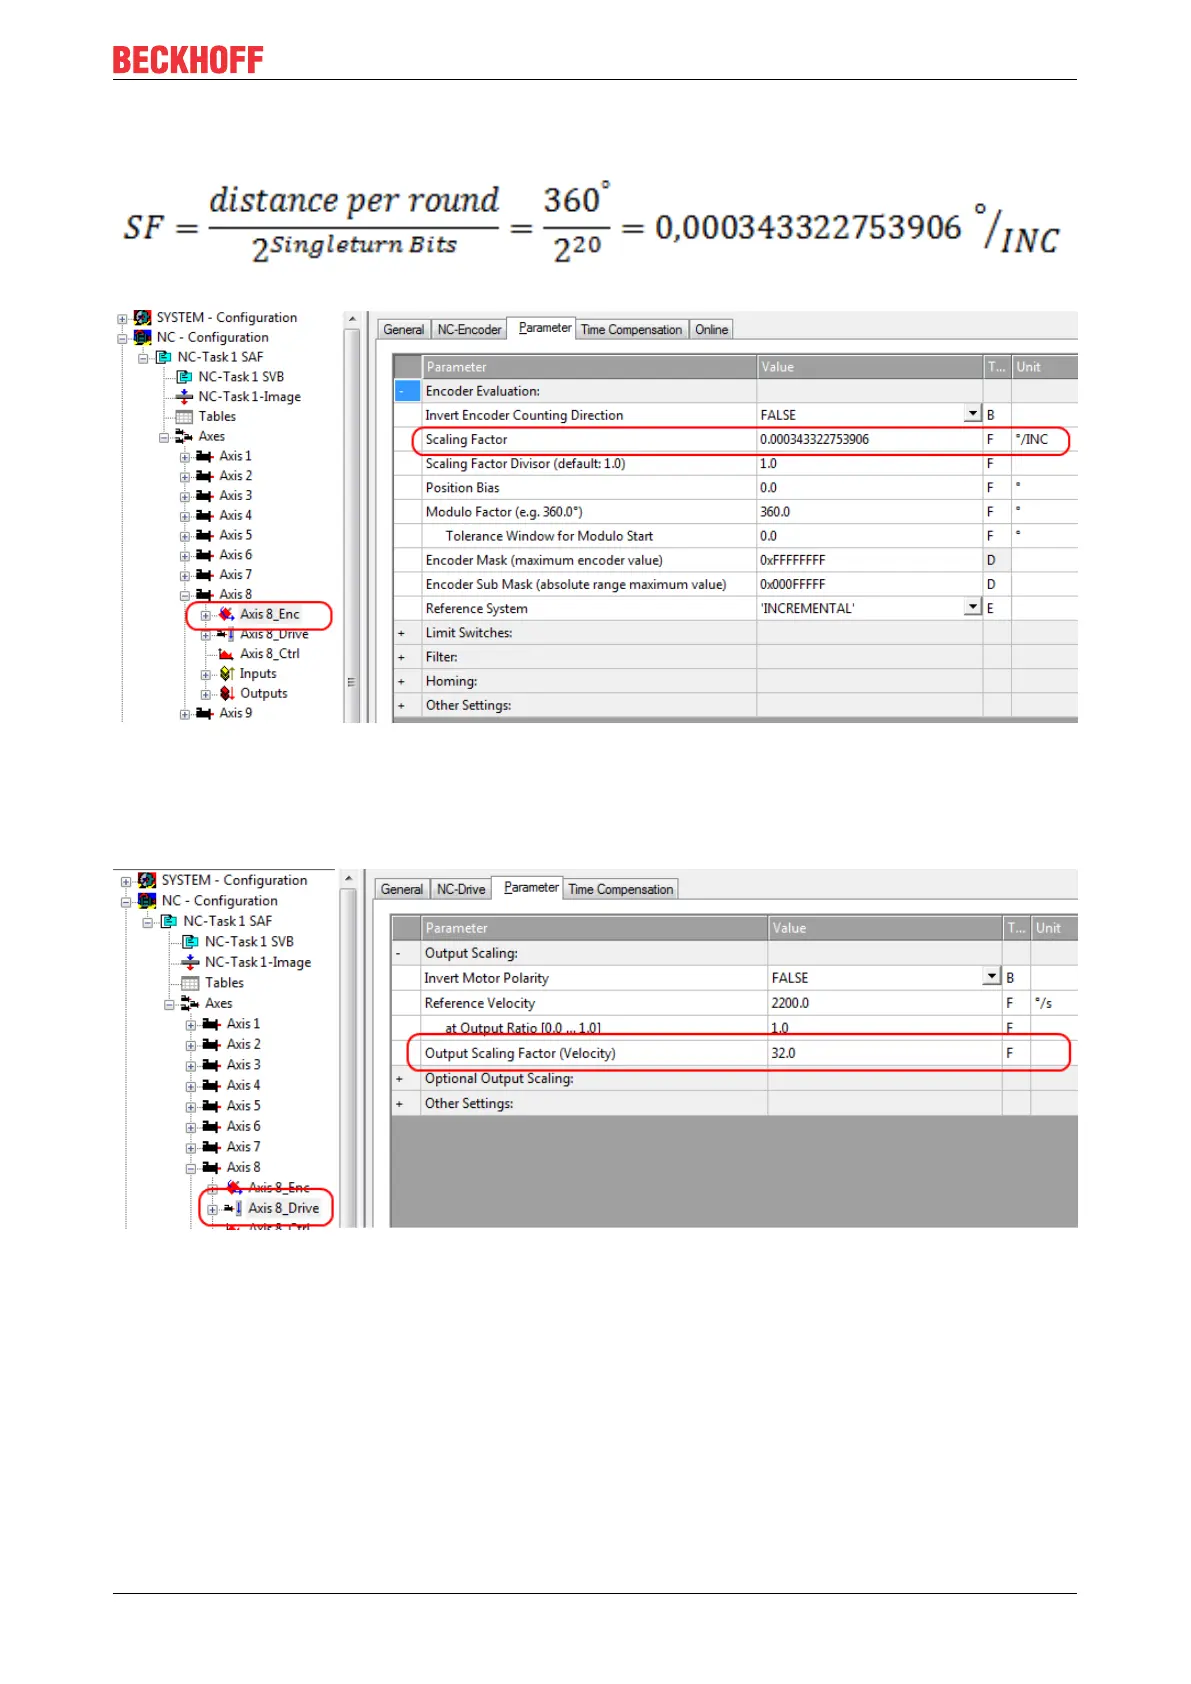Open the General tab in the NC-Drive screenshot
Screen dimensions: 1191x1684
coord(401,889)
